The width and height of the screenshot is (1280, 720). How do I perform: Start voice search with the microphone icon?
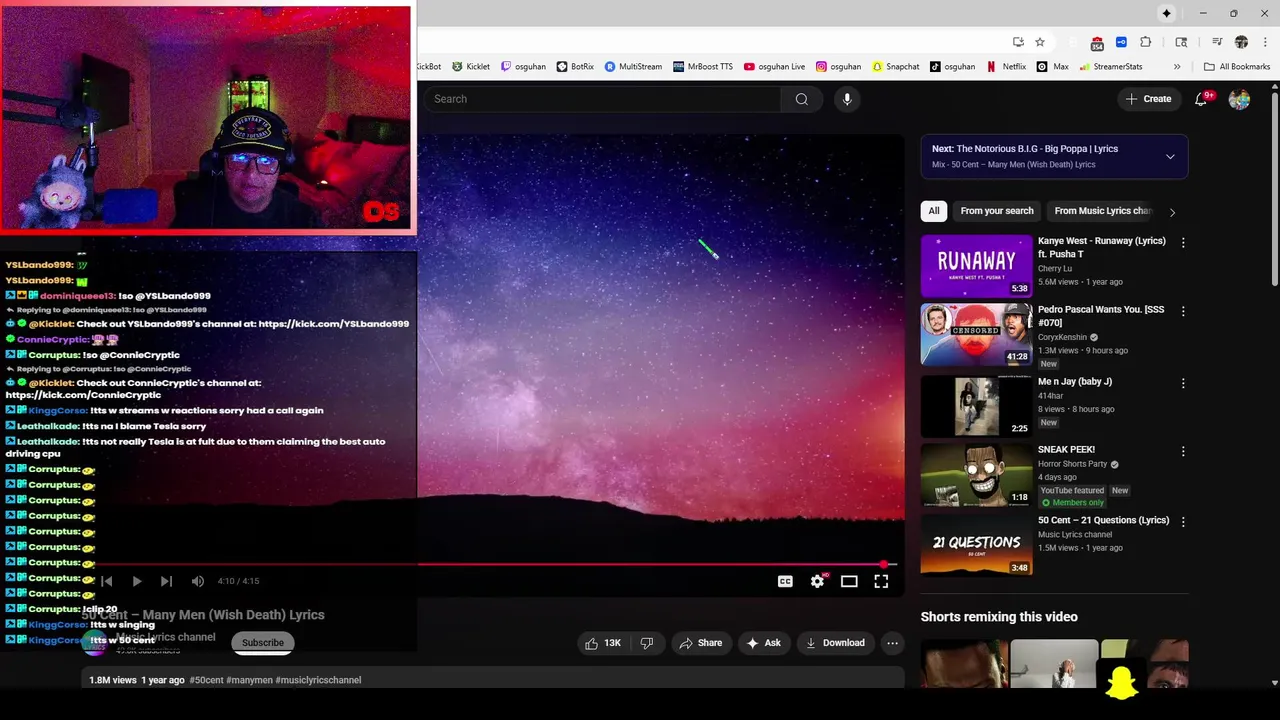pos(847,99)
